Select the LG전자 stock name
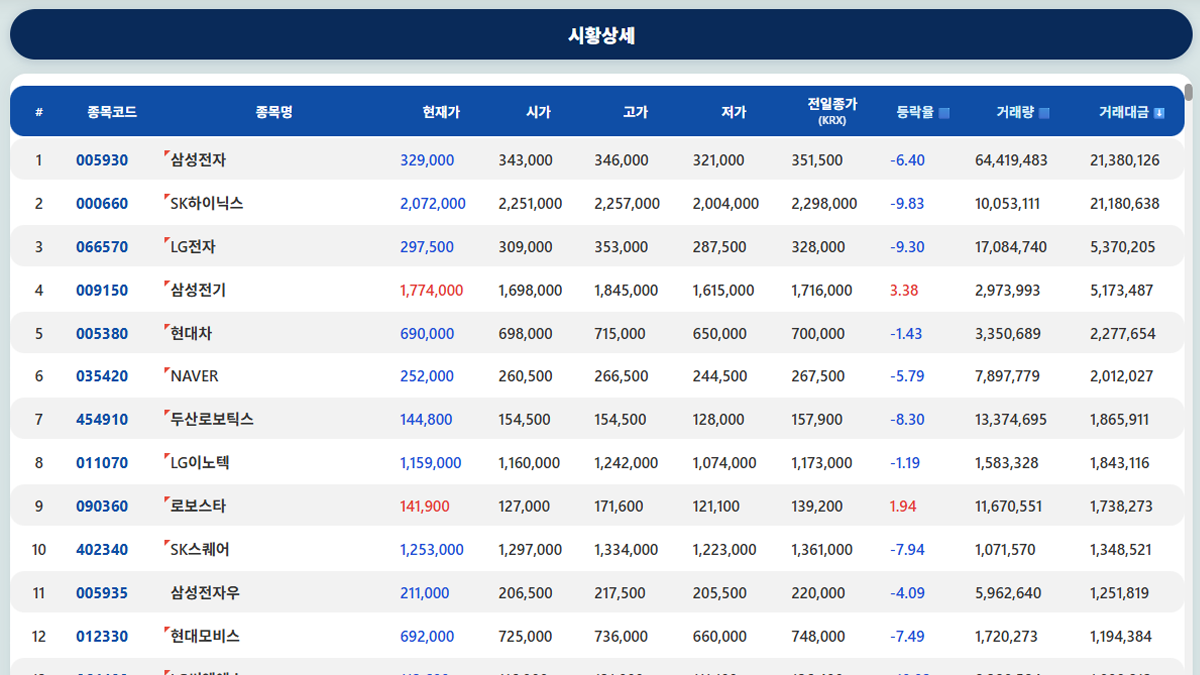The height and width of the screenshot is (675, 1200). pyautogui.click(x=193, y=247)
